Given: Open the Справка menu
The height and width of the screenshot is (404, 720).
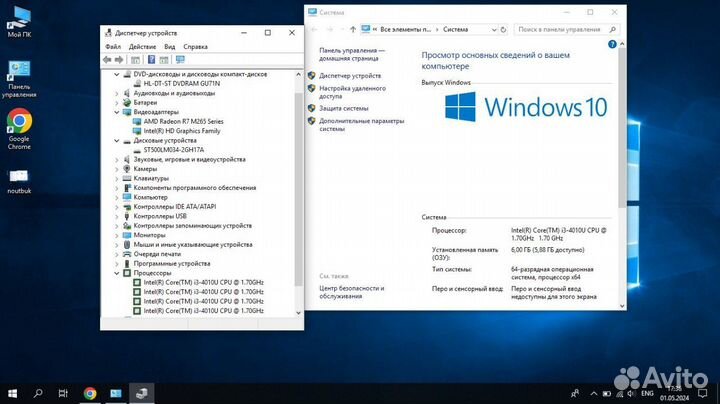Looking at the screenshot, I should coord(195,47).
